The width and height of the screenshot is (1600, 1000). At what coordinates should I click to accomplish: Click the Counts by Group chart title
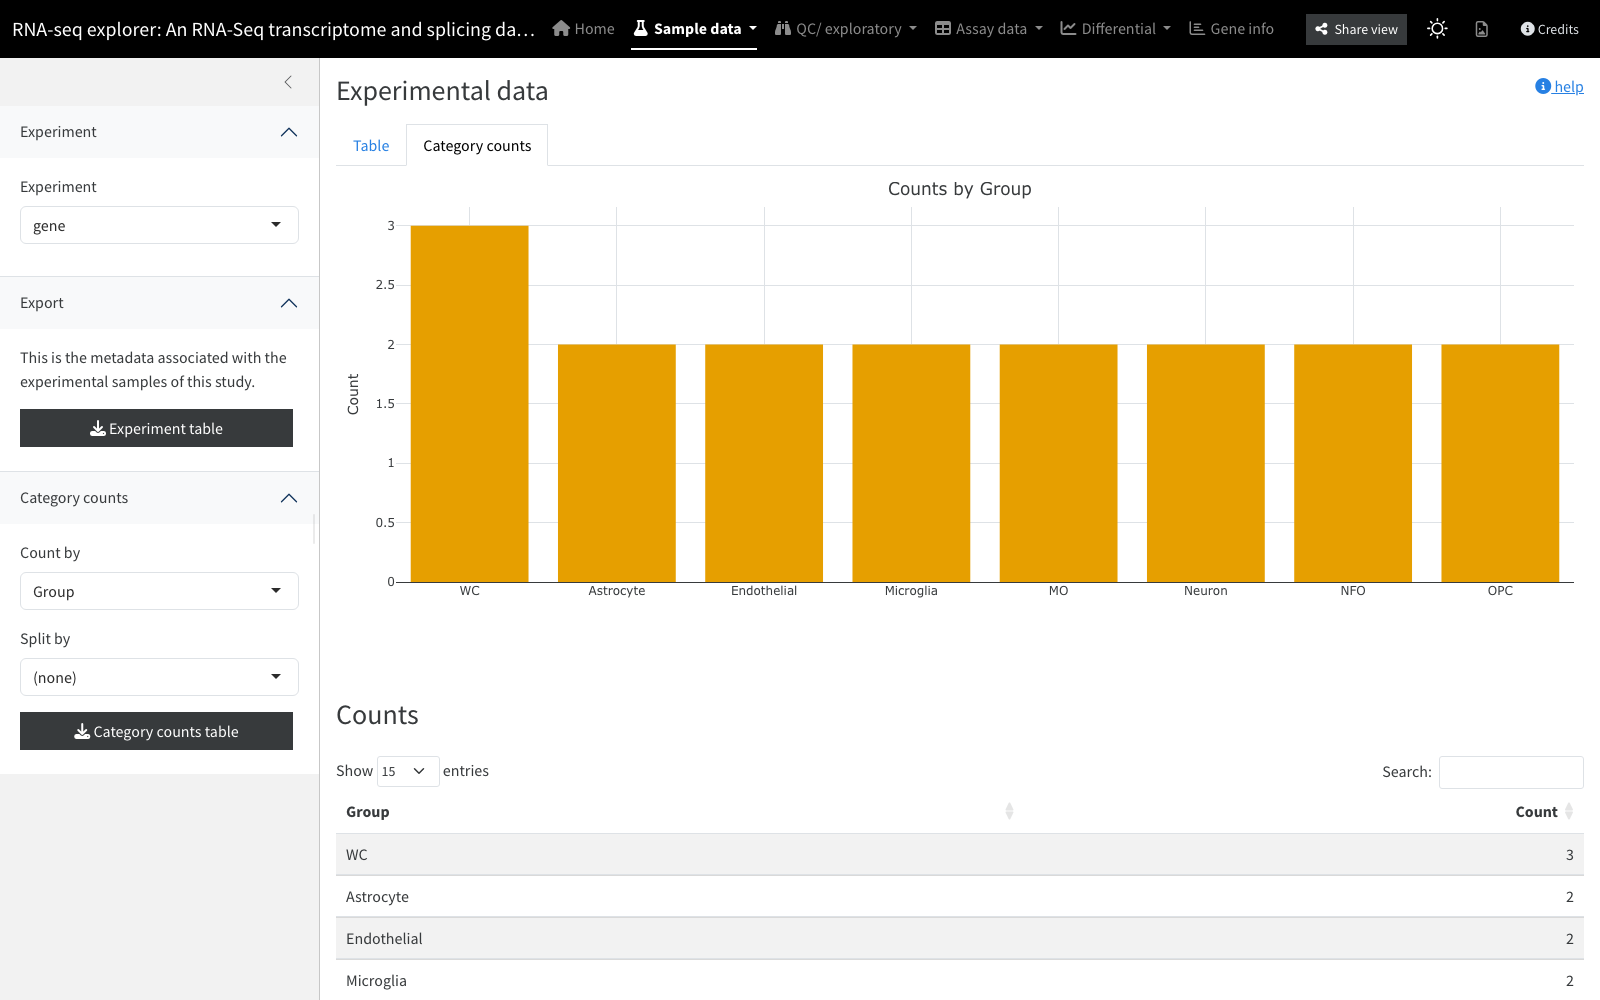click(960, 189)
